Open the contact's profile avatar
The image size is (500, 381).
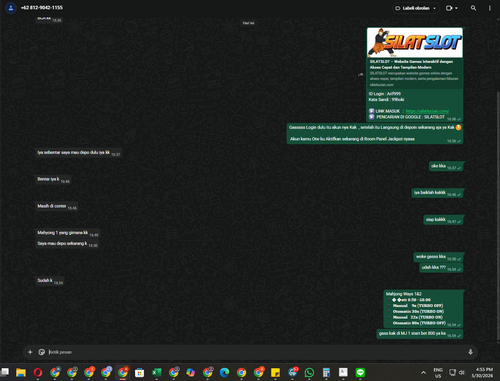pyautogui.click(x=11, y=8)
